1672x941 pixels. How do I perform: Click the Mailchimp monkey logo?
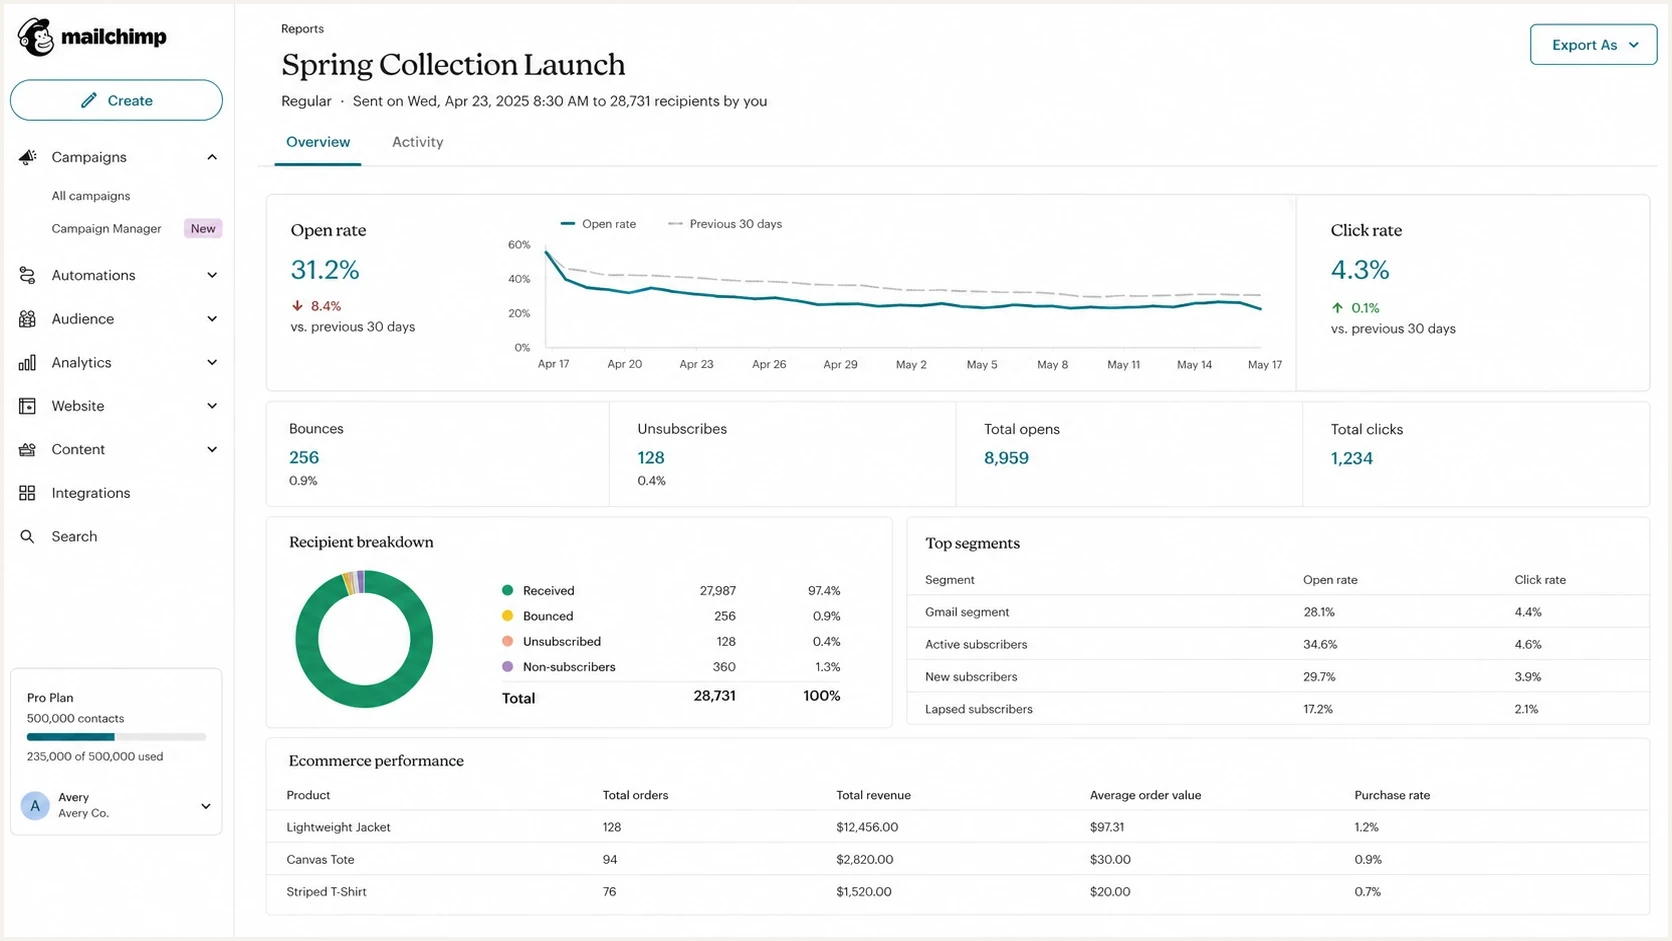click(x=36, y=37)
